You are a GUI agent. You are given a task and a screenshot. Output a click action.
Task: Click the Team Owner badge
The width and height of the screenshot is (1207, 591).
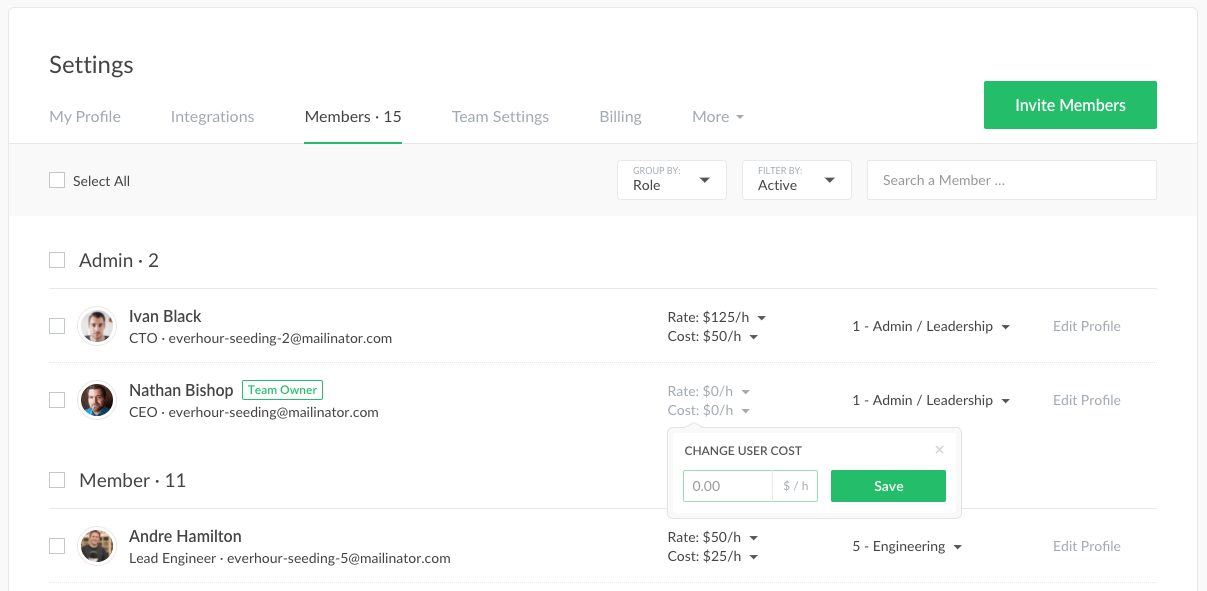point(282,390)
